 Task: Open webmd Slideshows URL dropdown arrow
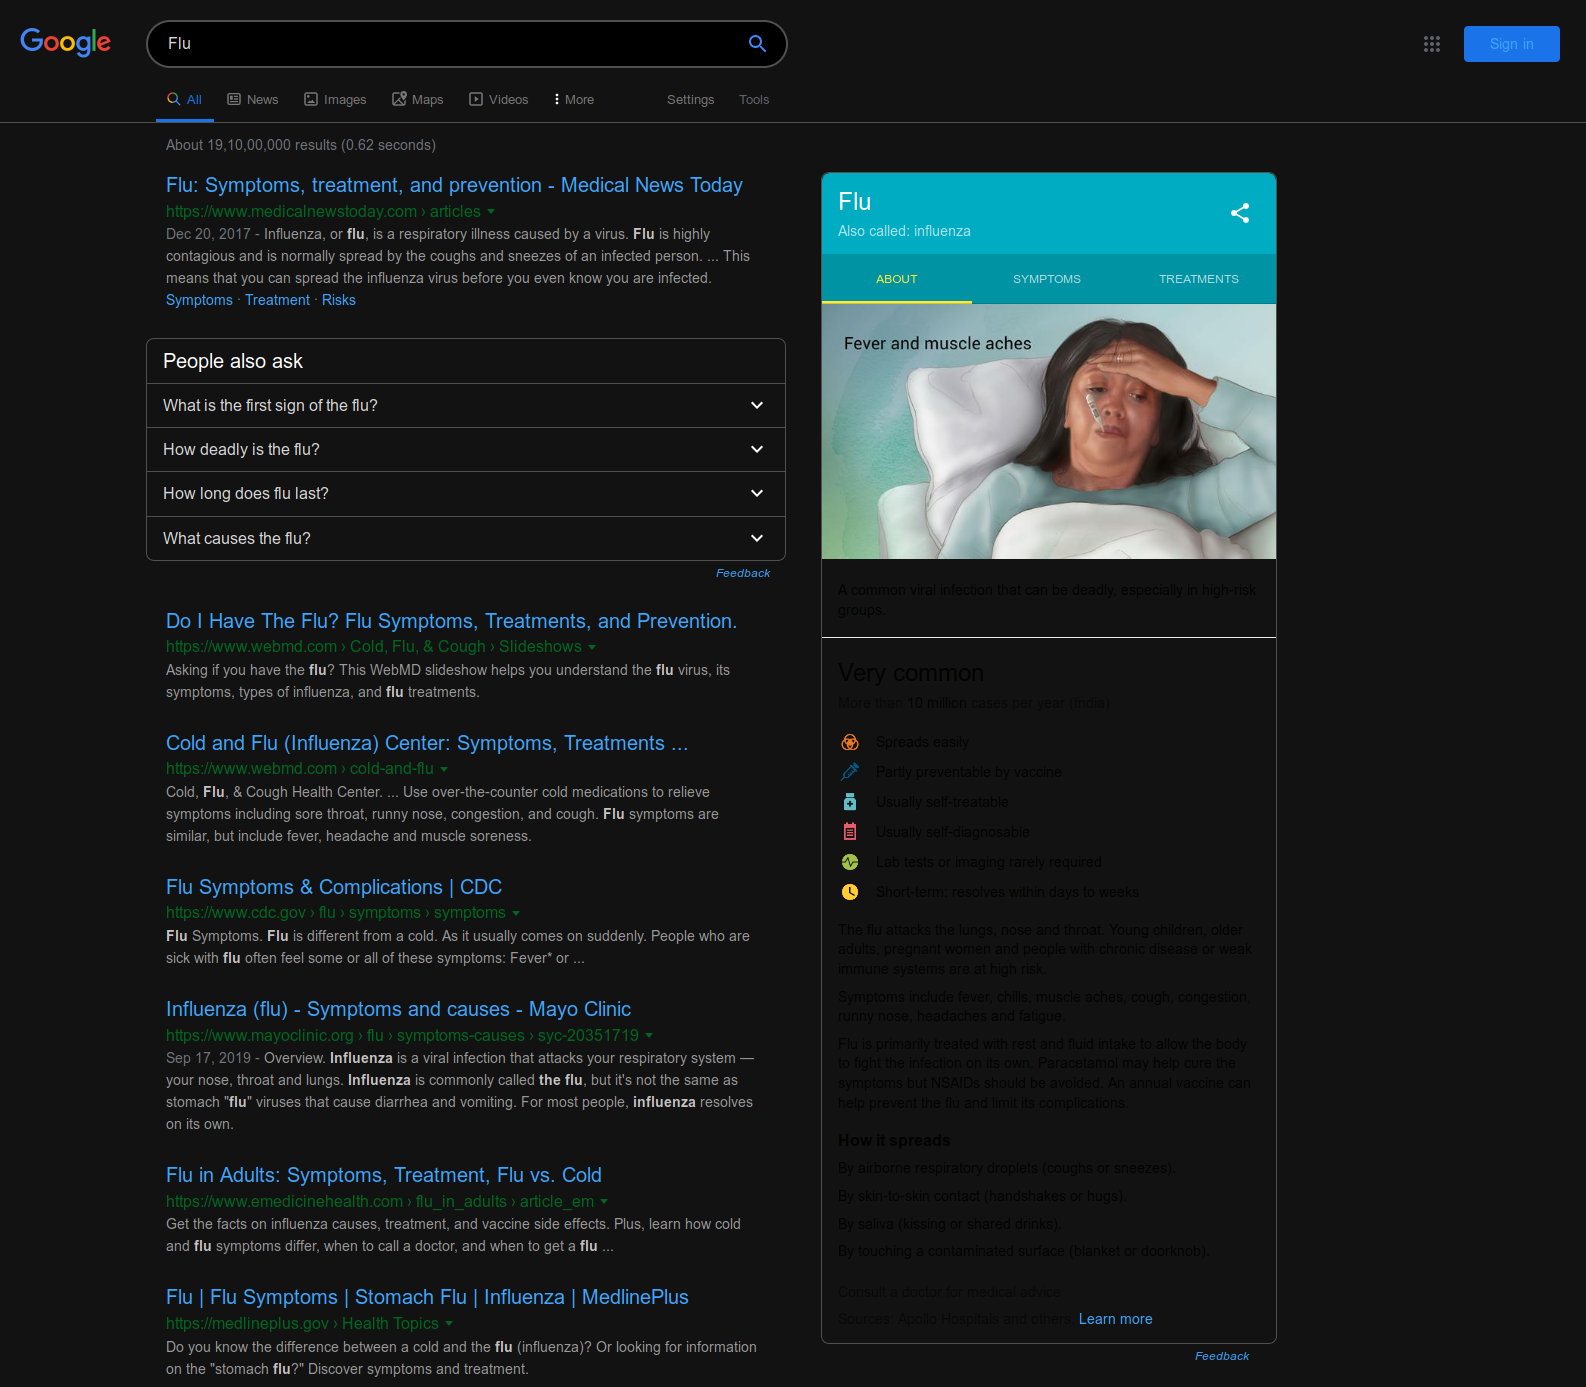(x=592, y=647)
